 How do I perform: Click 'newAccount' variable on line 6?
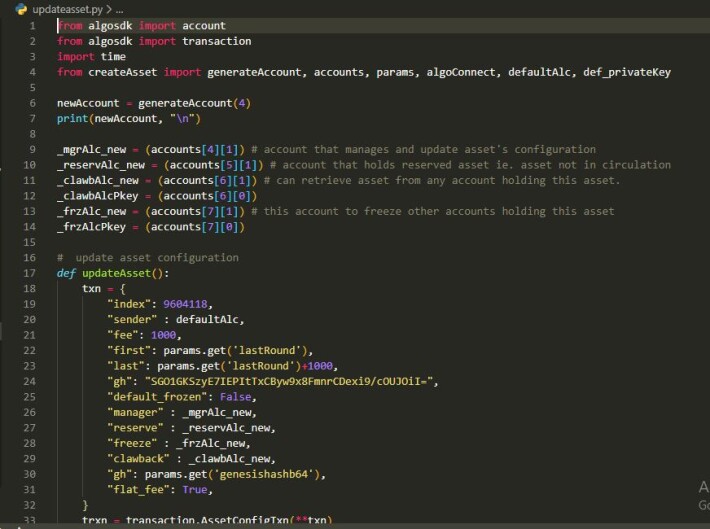tap(88, 103)
